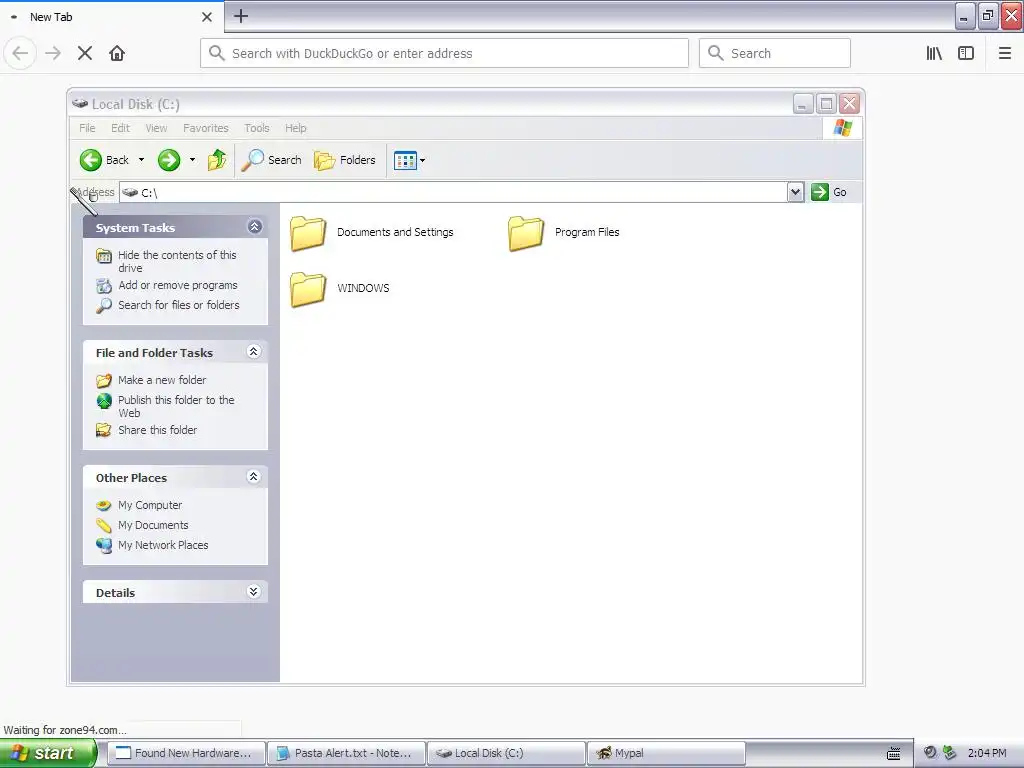
Task: Collapse the System Tasks panel
Action: click(x=254, y=227)
